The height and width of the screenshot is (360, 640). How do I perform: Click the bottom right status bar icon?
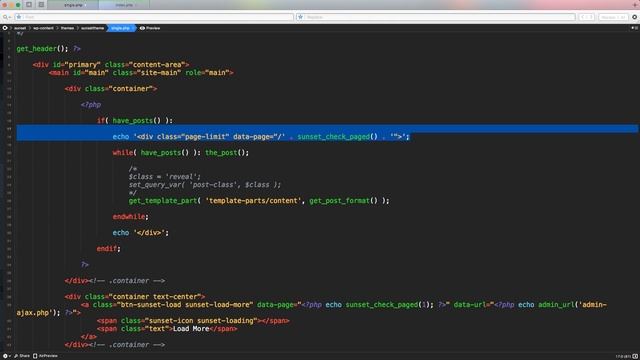(x=635, y=356)
